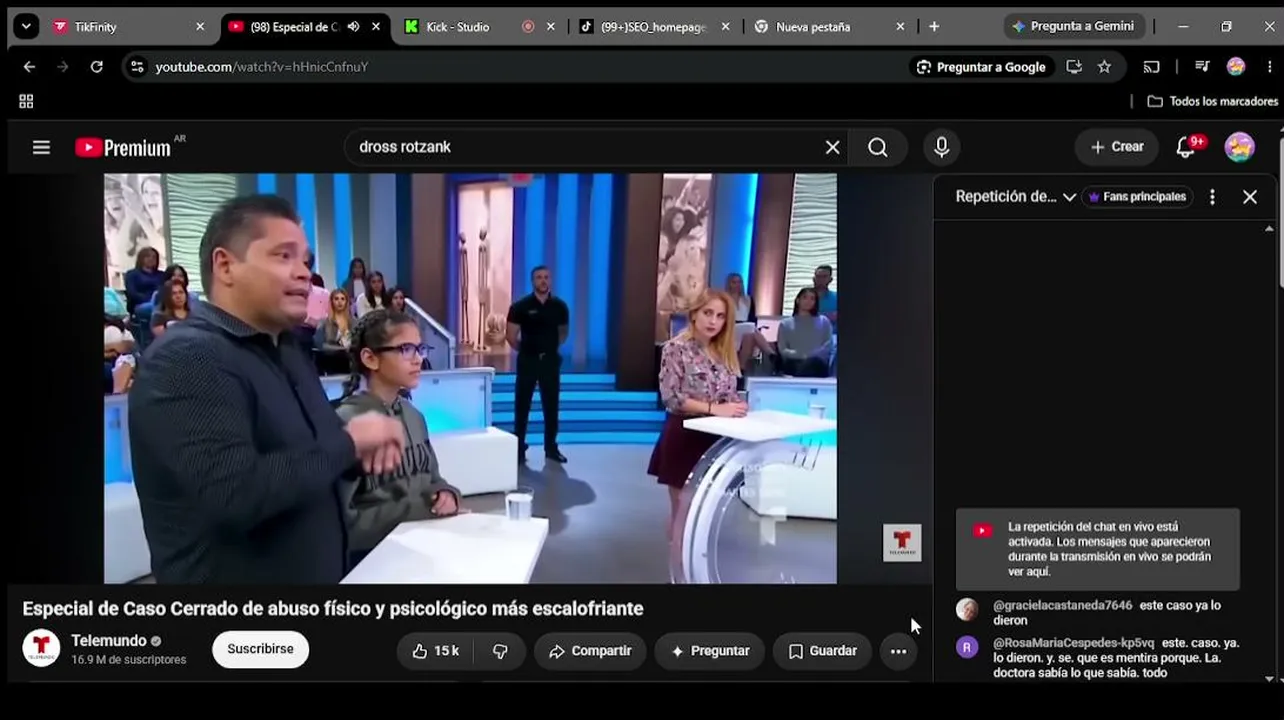Screen dimensions: 1284x720
Task: Go forward to the next page
Action: (x=62, y=67)
